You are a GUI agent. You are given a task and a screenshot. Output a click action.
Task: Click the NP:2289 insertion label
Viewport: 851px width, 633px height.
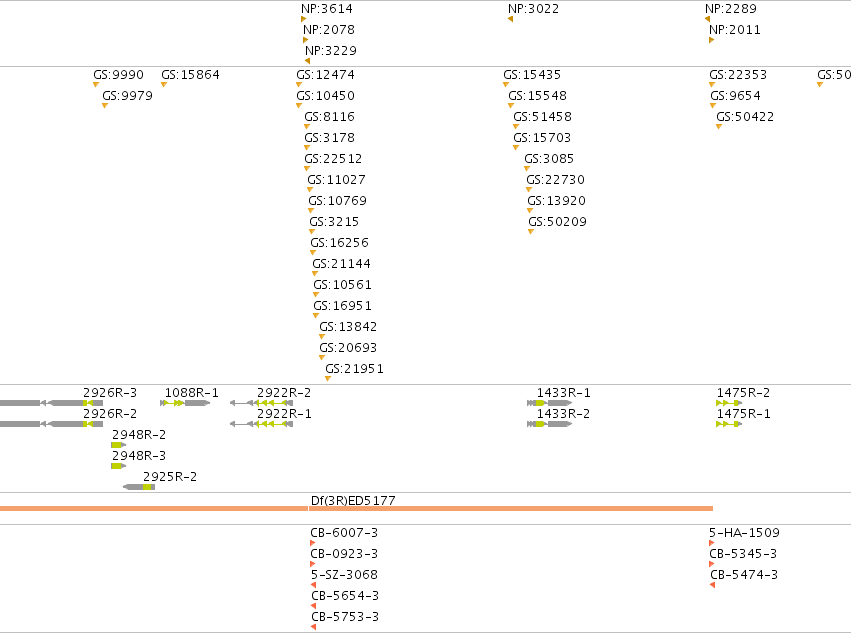point(731,9)
